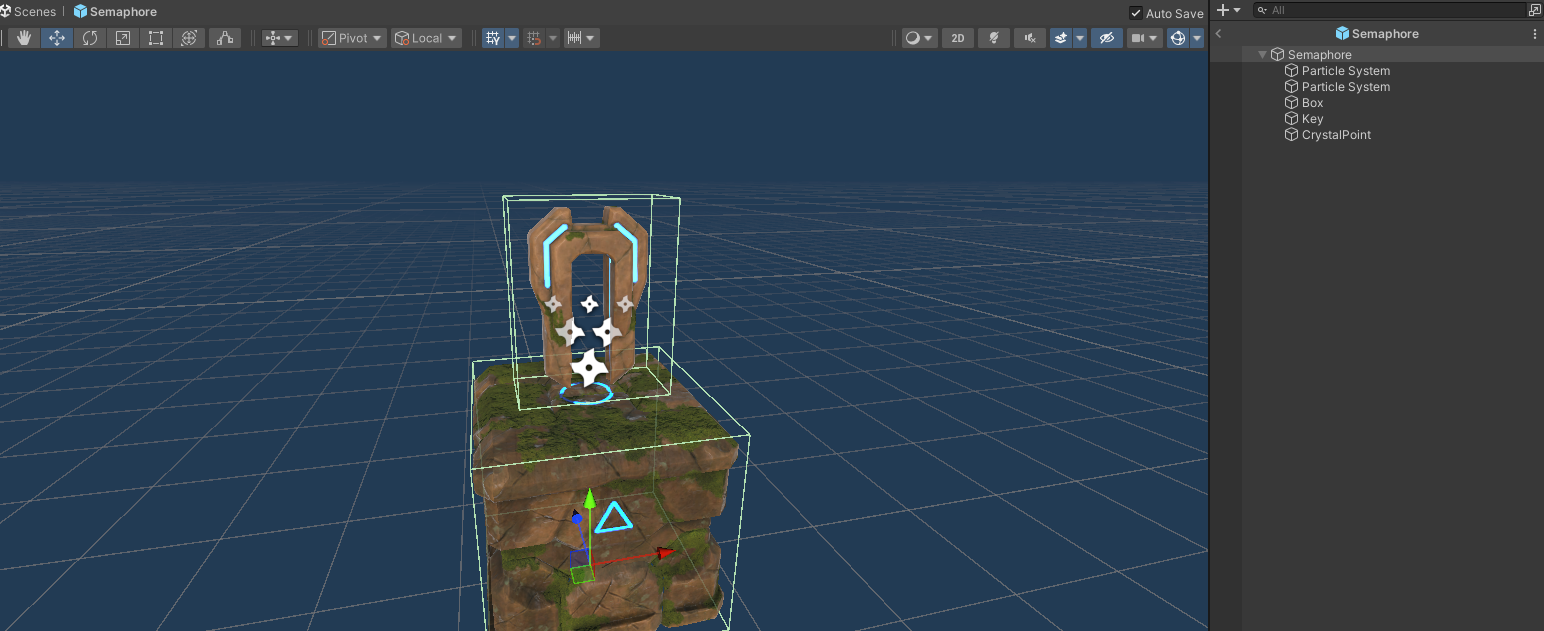Open the Pivot handle position dropdown

coord(352,38)
